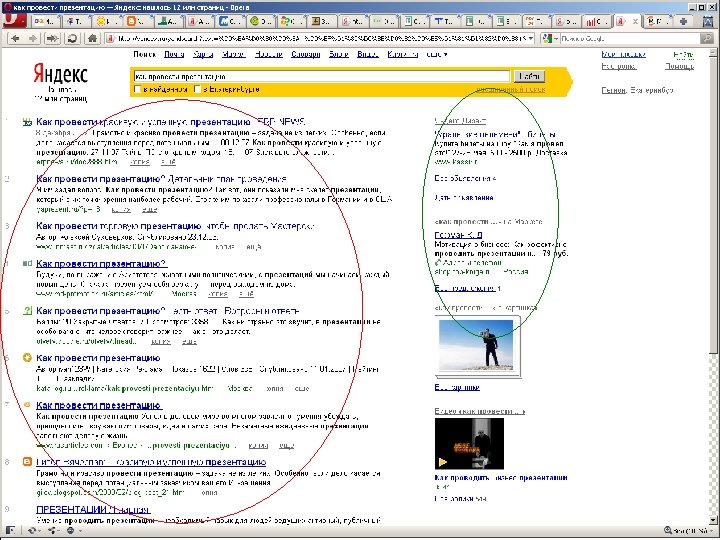Click the zoom magnifier icon in status bar
This screenshot has height=540, width=720.
668,530
